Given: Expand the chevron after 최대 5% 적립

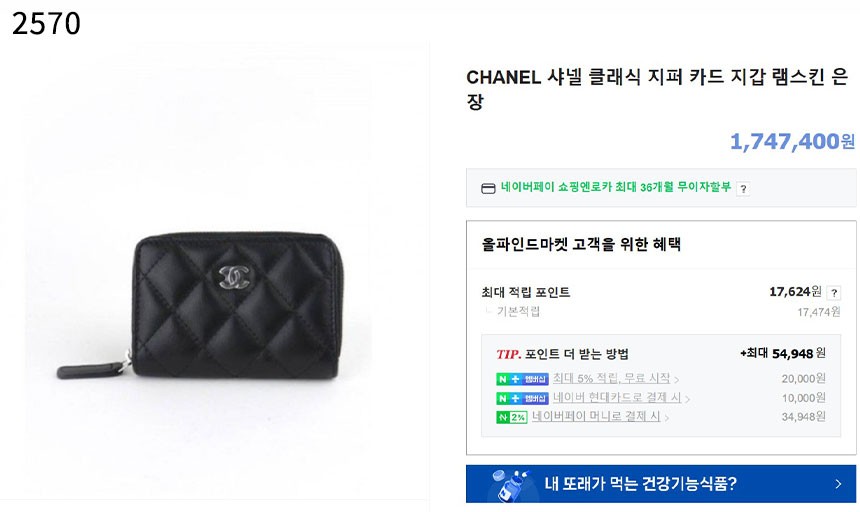Looking at the screenshot, I should point(677,379).
